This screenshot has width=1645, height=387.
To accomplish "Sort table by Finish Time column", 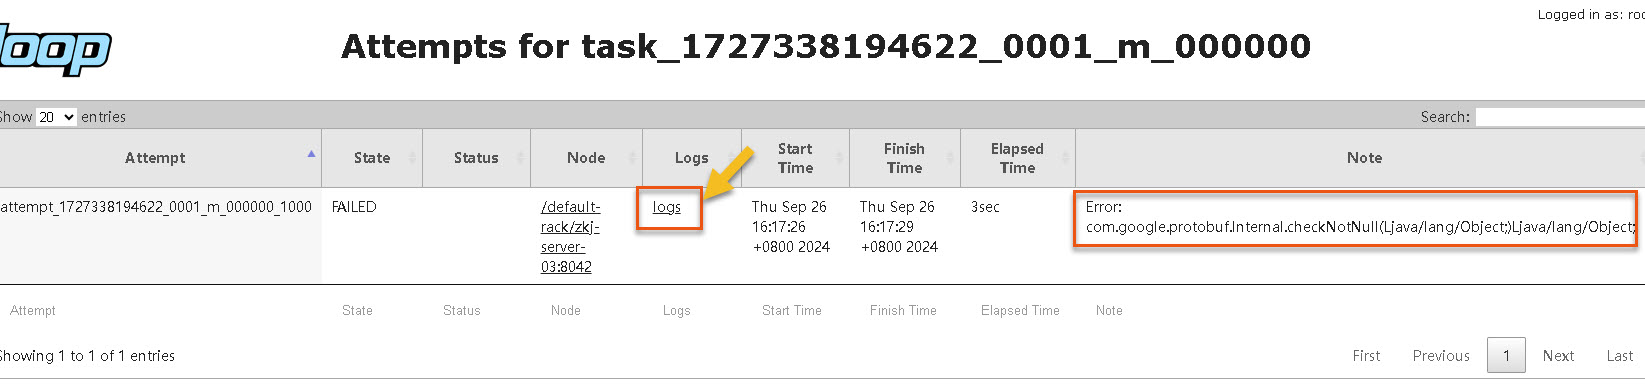I will tap(904, 158).
